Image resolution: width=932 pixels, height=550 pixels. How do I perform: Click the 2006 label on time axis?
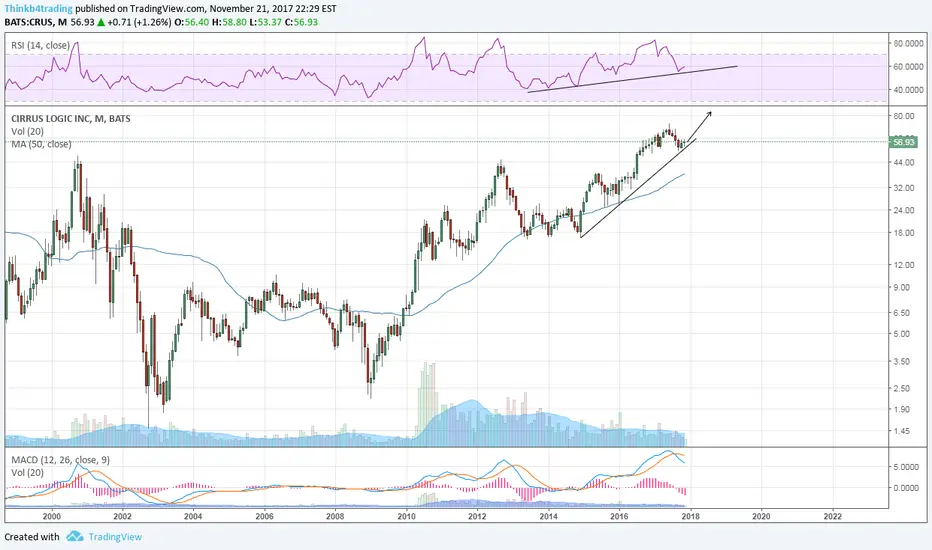[x=265, y=516]
